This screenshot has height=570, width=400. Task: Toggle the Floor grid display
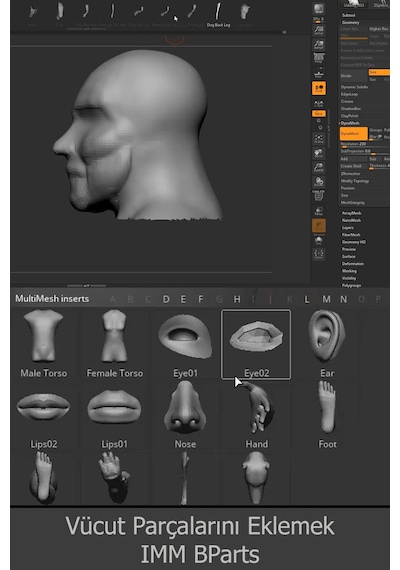[x=319, y=75]
